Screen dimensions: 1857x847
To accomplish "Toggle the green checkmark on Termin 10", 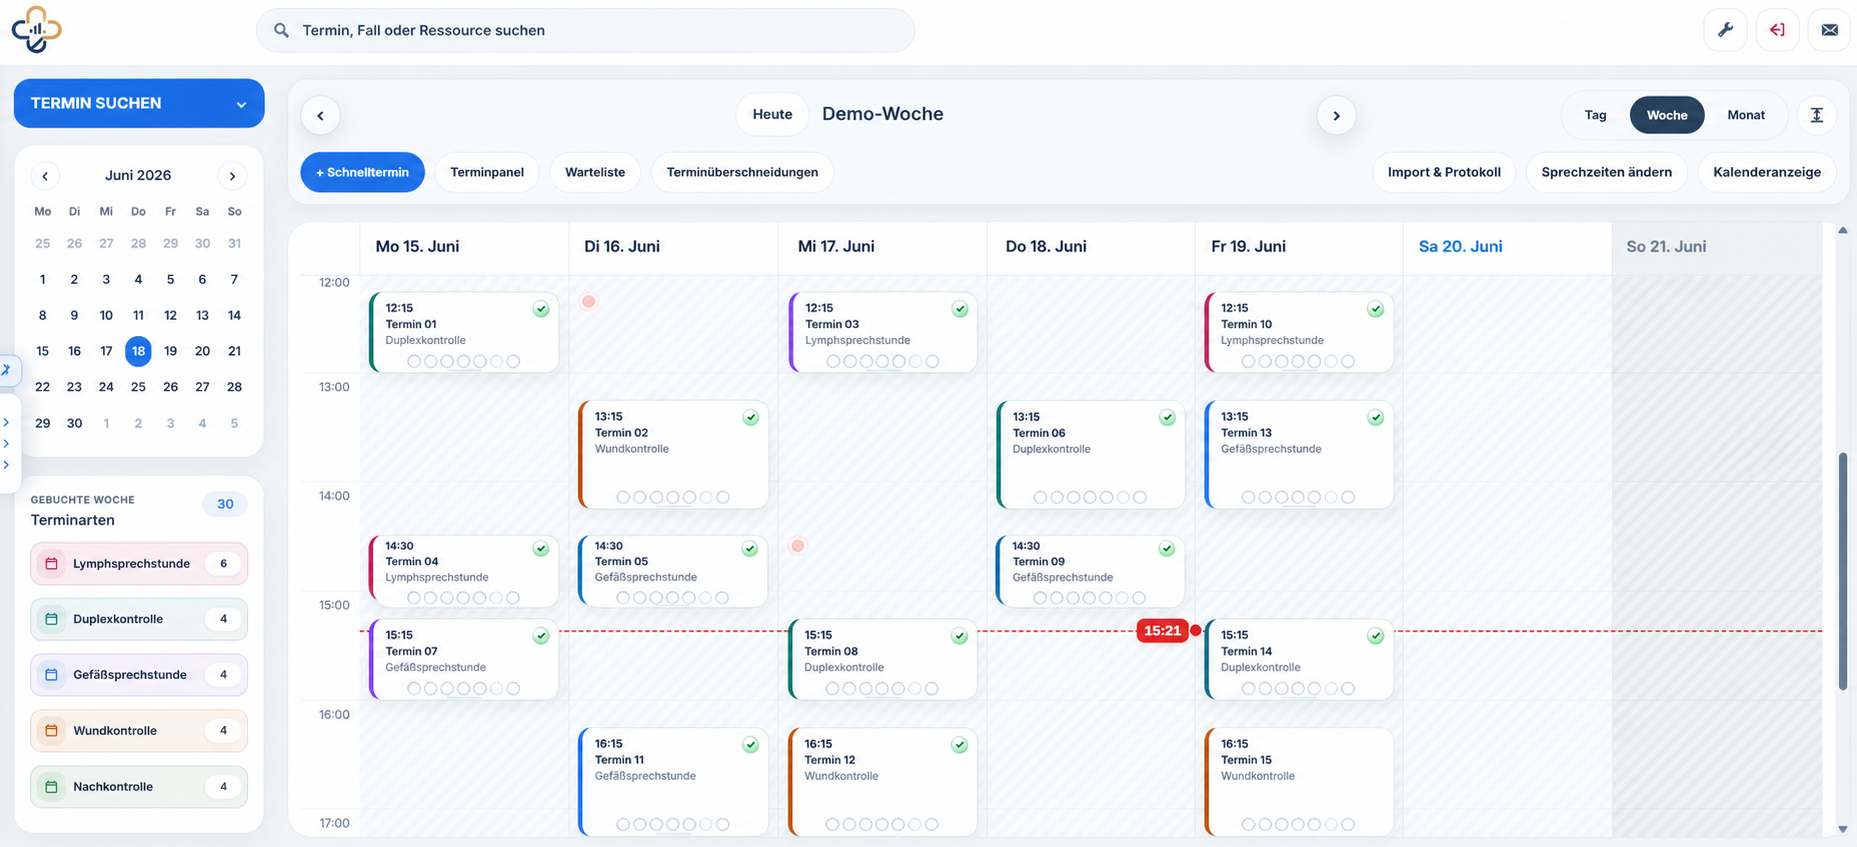I will click(x=1376, y=309).
